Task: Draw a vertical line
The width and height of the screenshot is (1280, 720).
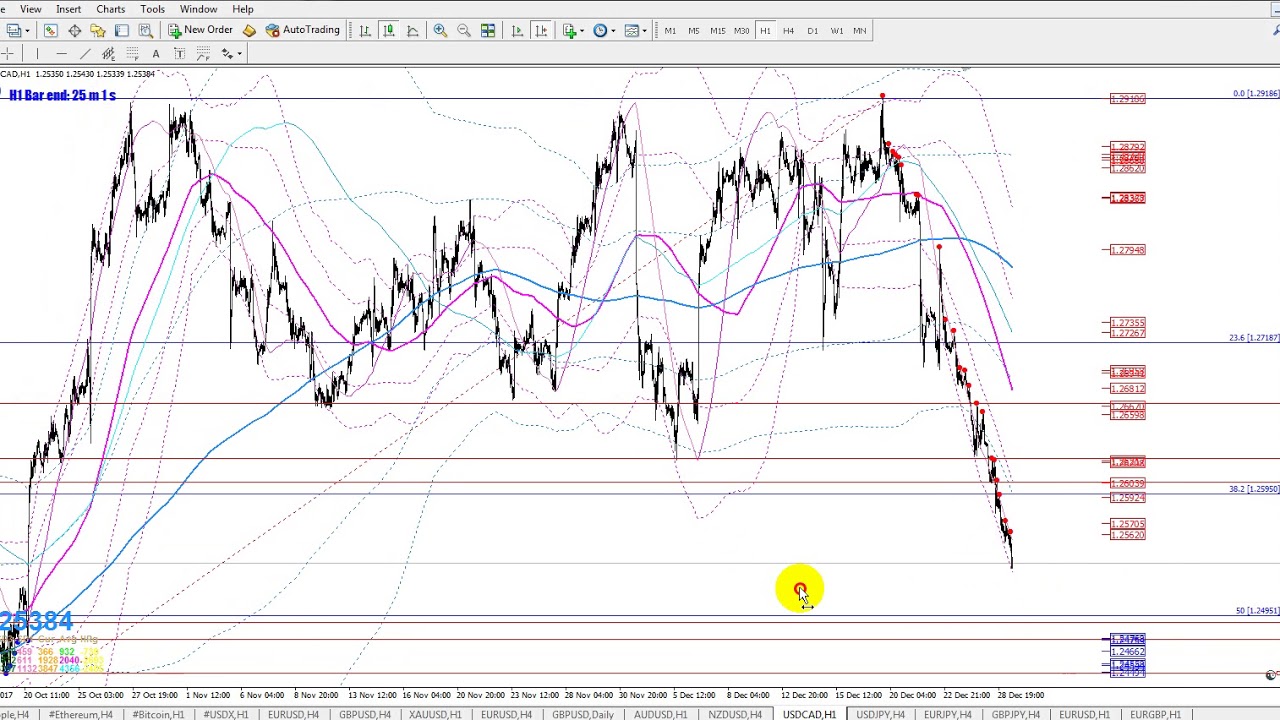Action: [37, 53]
